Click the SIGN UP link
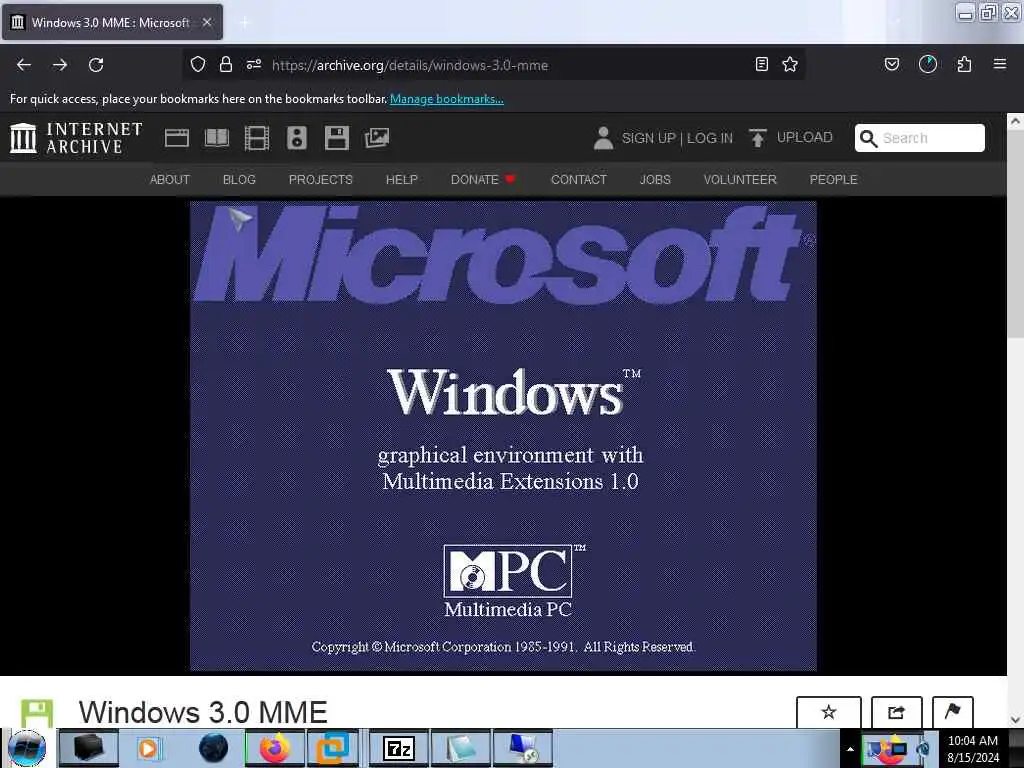The image size is (1024, 768). click(648, 138)
